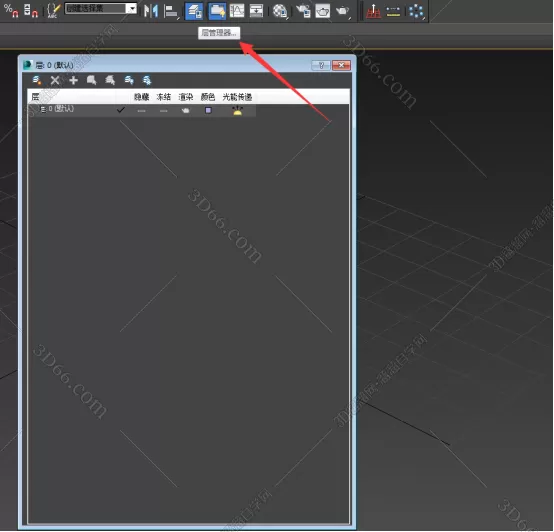Click layer 0 color swatch

(x=208, y=110)
